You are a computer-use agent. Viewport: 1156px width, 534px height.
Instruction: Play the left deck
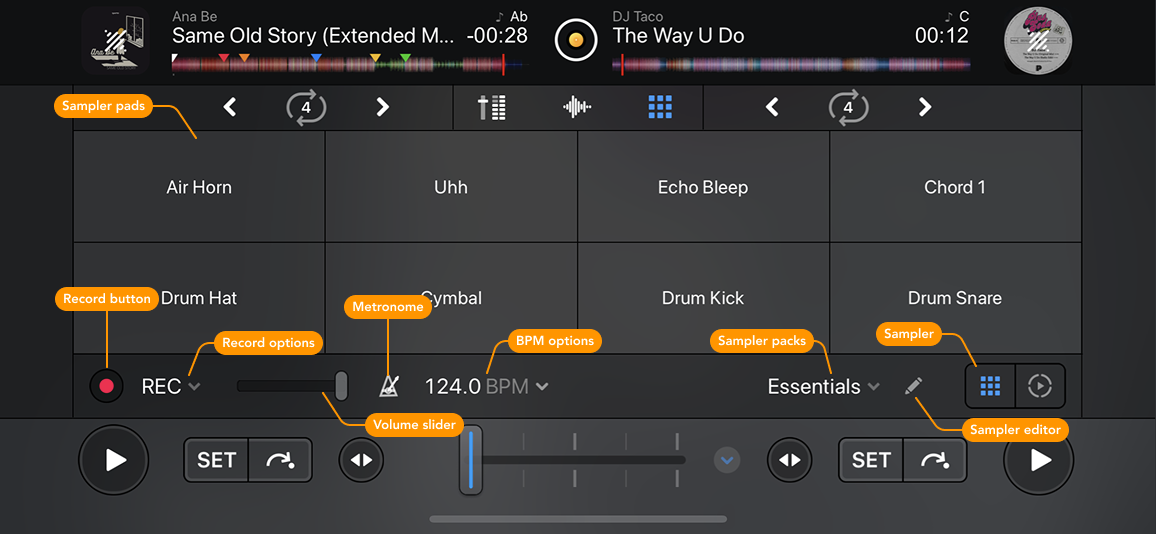coord(114,460)
